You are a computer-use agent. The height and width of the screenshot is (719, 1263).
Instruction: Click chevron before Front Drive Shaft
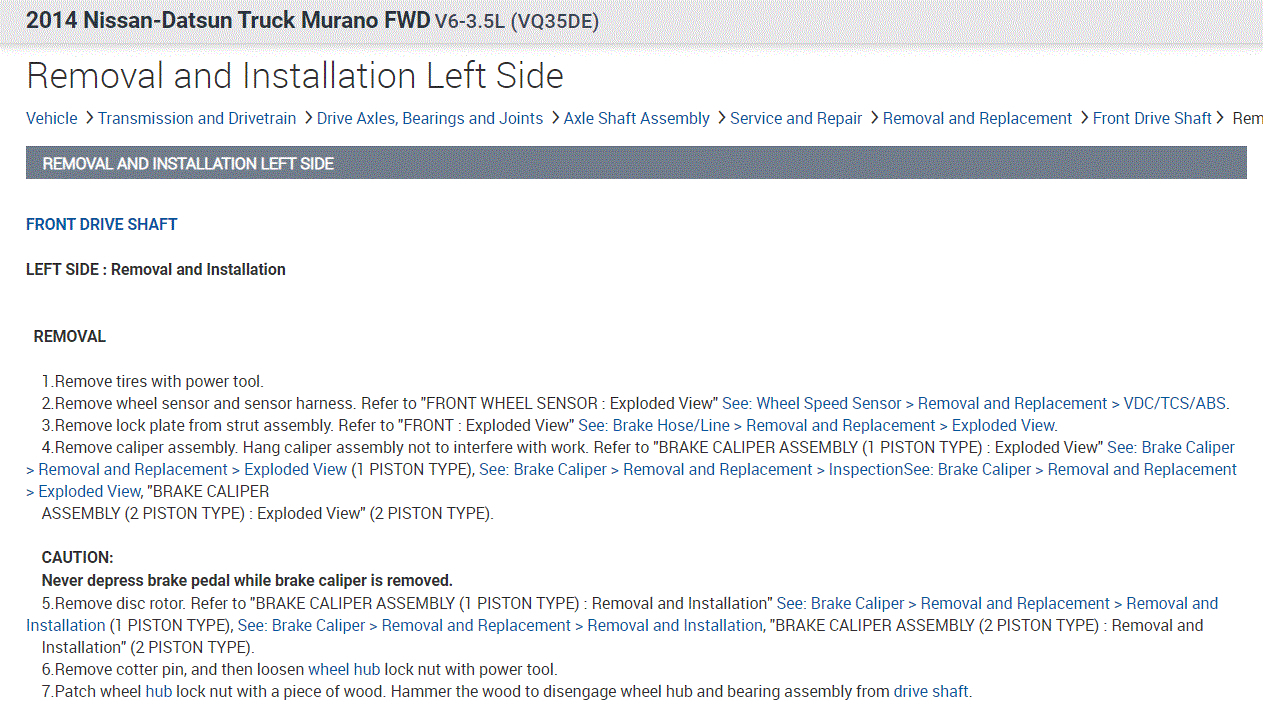tap(1083, 118)
